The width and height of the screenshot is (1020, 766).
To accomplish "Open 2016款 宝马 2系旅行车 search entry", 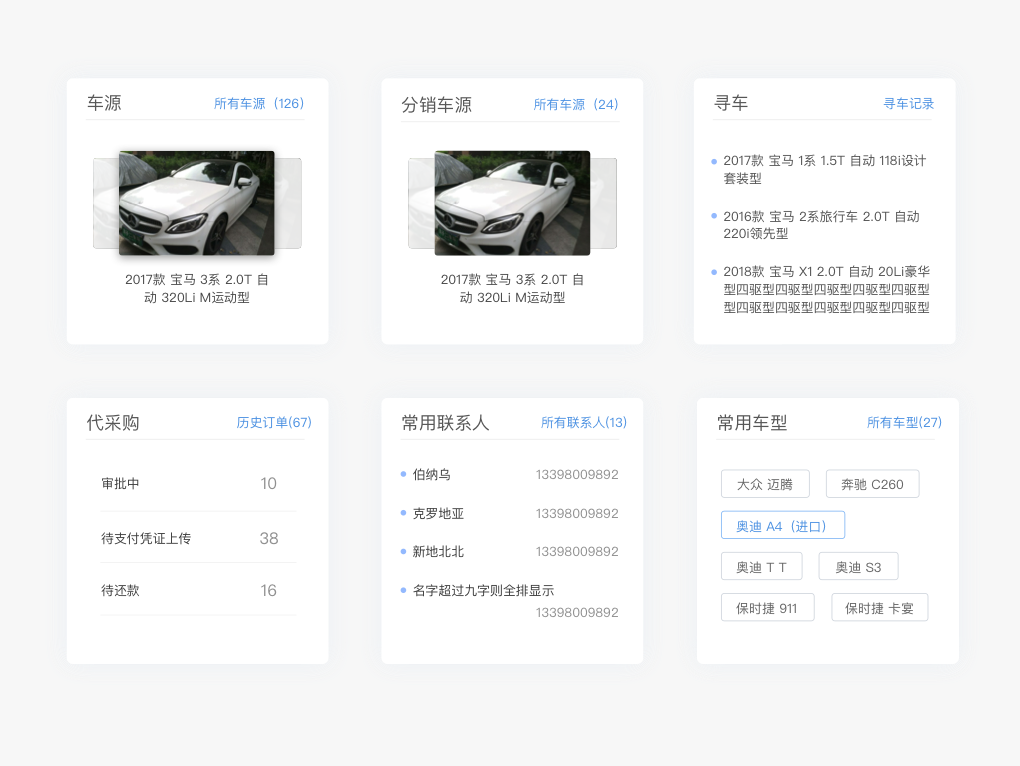I will pyautogui.click(x=822, y=224).
